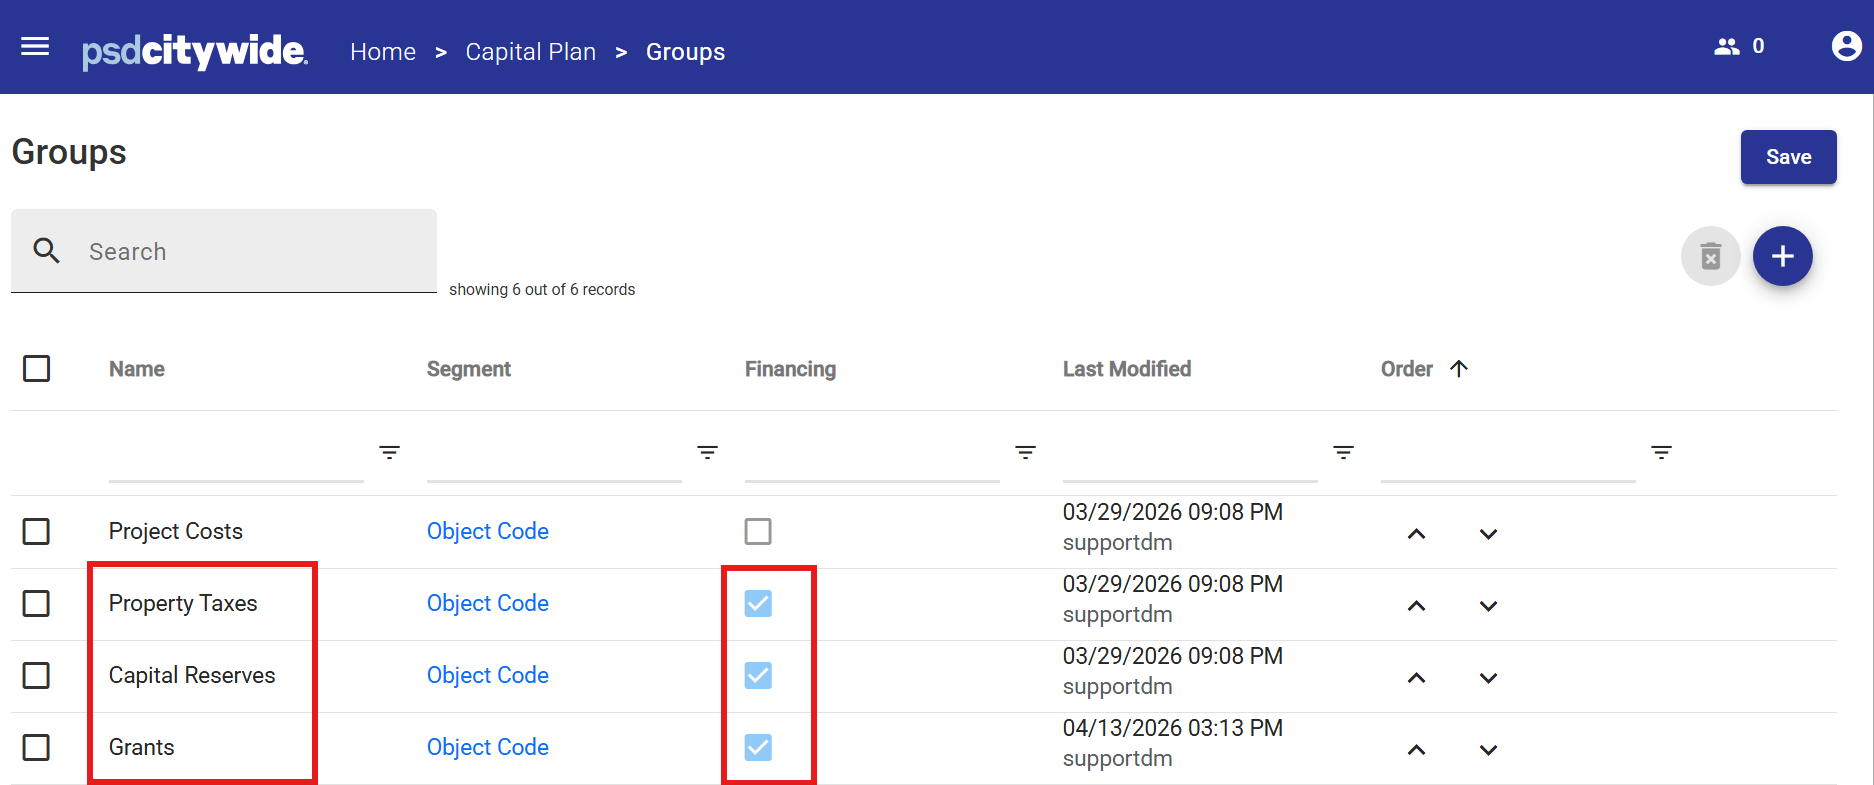Uncheck Financing for Capital Reserves
The image size is (1874, 785).
pos(758,675)
